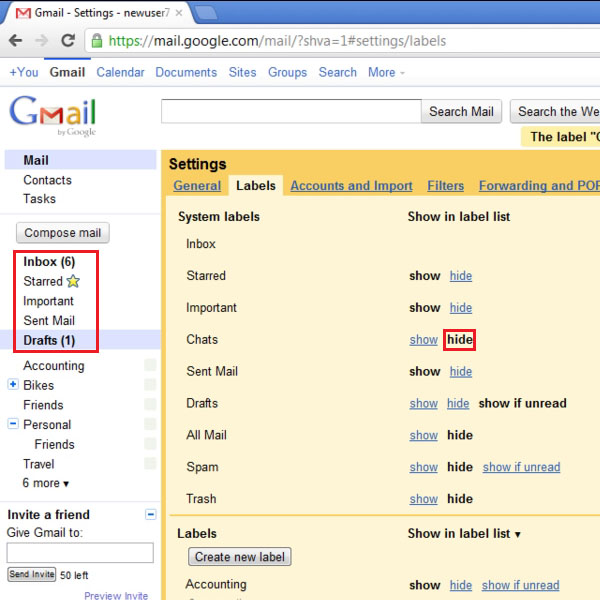
Task: Expand the 6 more labels list
Action: 46,483
